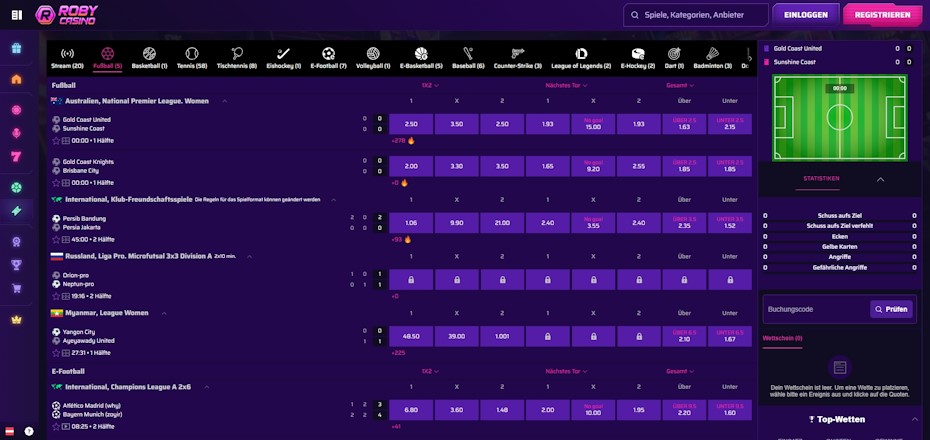930x440 pixels.
Task: Favorite the Gold Coast United vs Sunshine Coast match
Action: [56, 141]
